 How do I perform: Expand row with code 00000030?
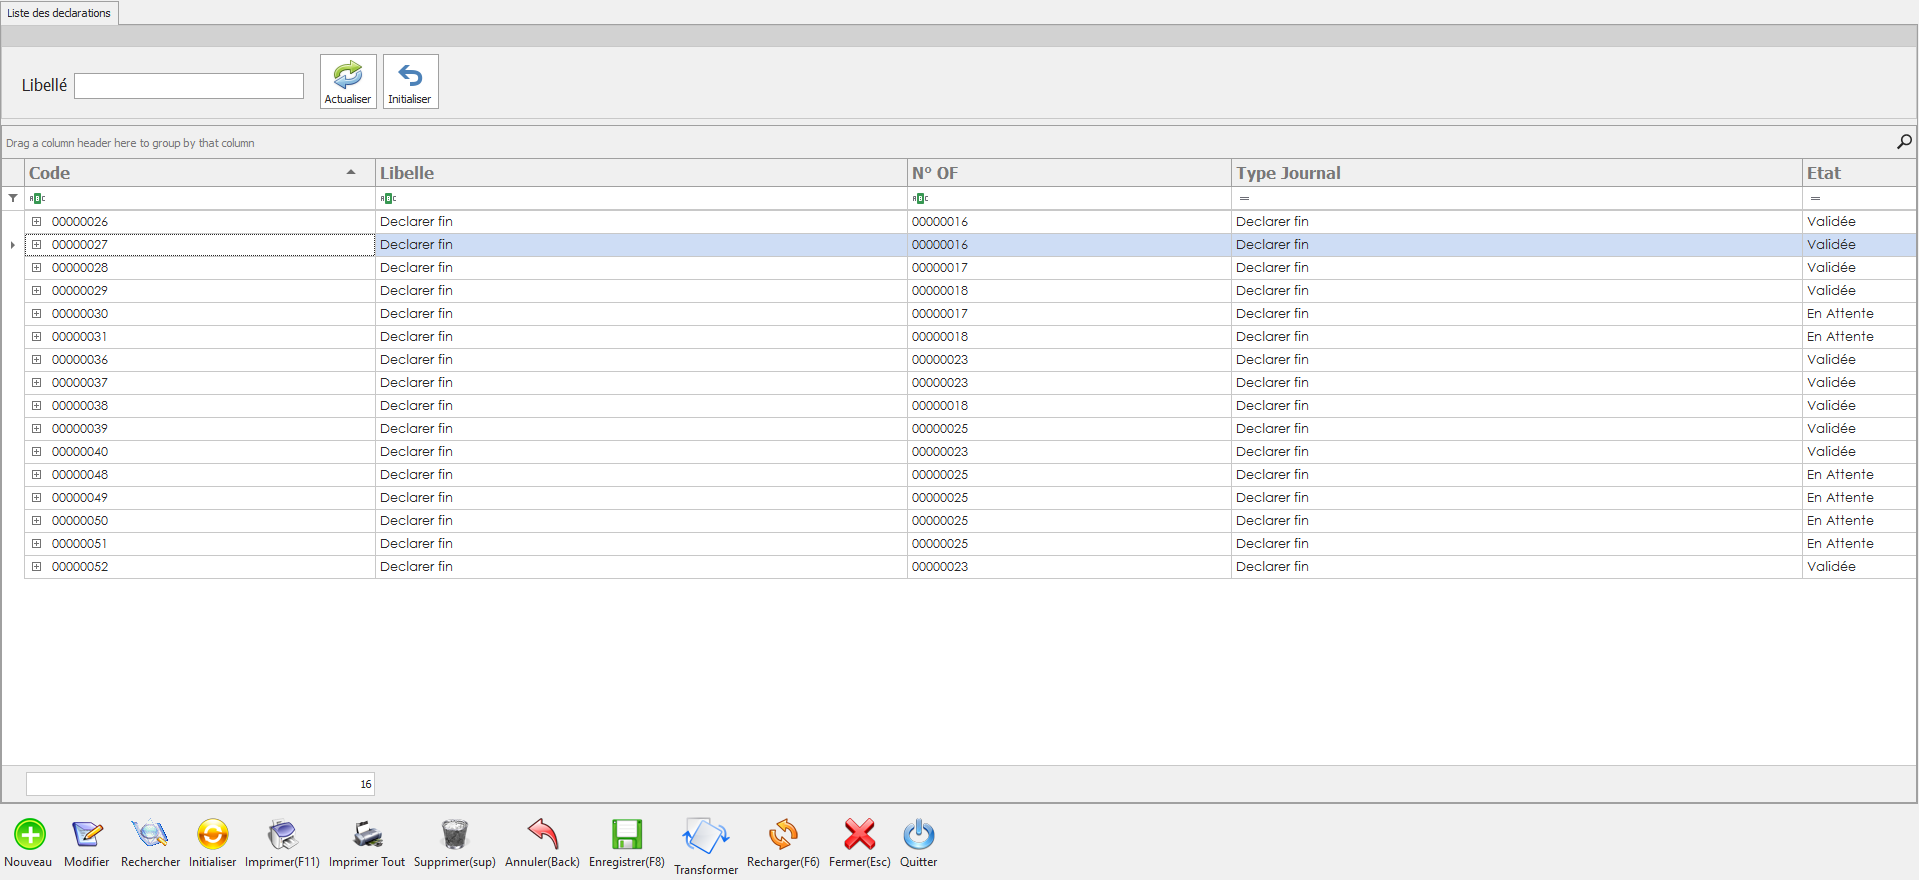coord(37,314)
